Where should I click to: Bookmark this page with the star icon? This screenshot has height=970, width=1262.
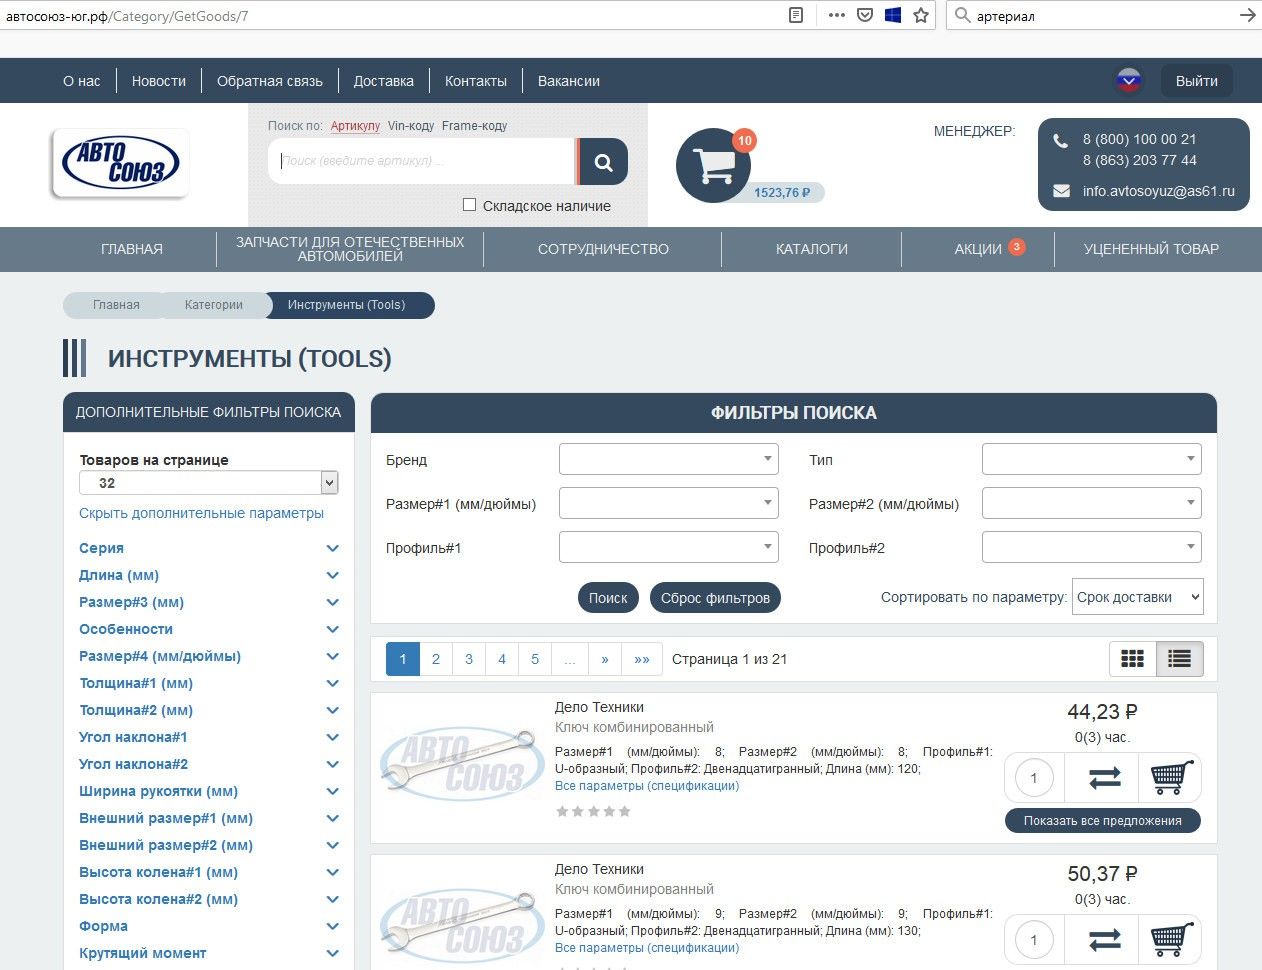(x=921, y=15)
